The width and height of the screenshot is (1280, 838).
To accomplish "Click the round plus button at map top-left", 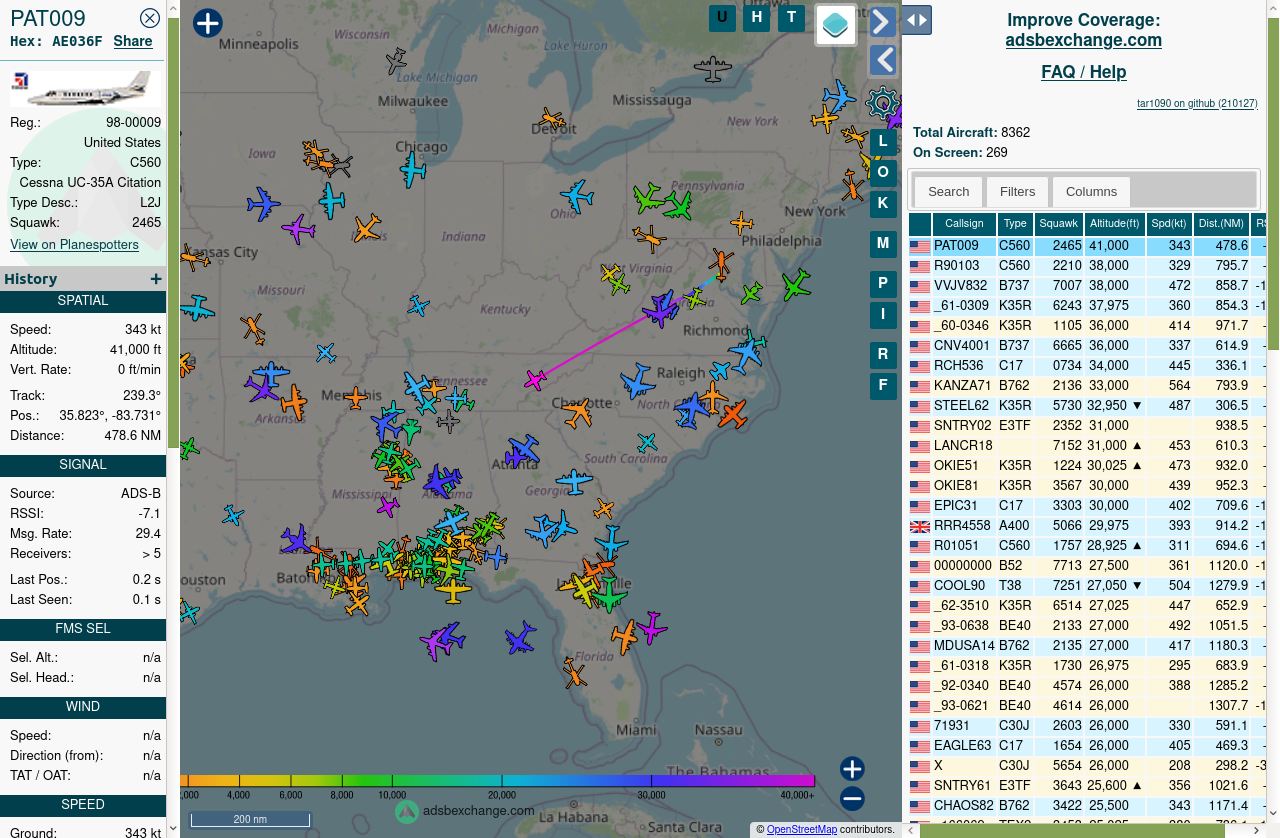I will click(x=207, y=23).
